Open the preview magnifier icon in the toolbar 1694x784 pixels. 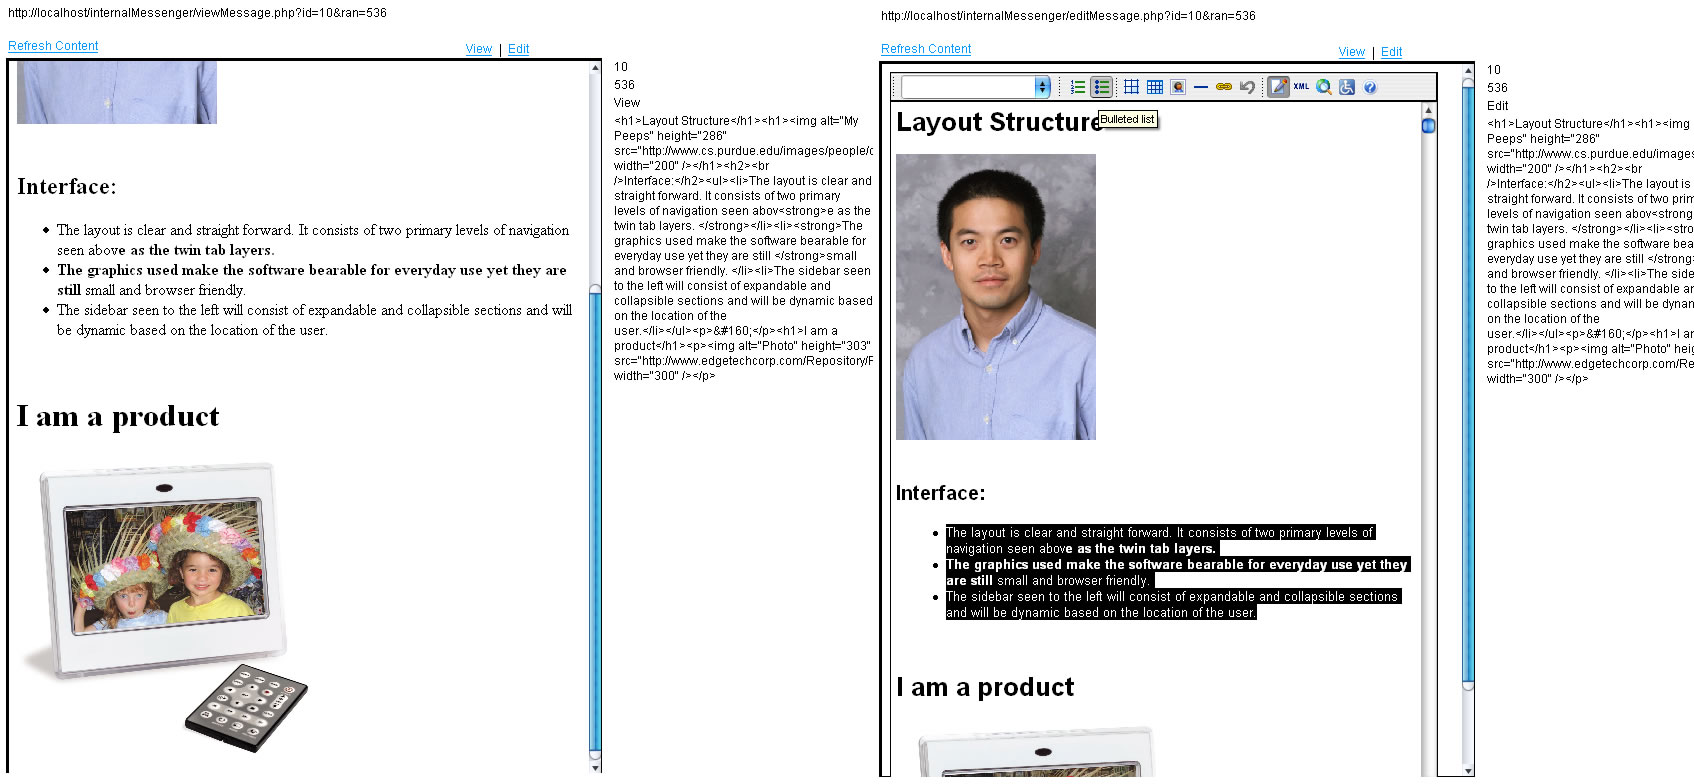coord(1324,87)
